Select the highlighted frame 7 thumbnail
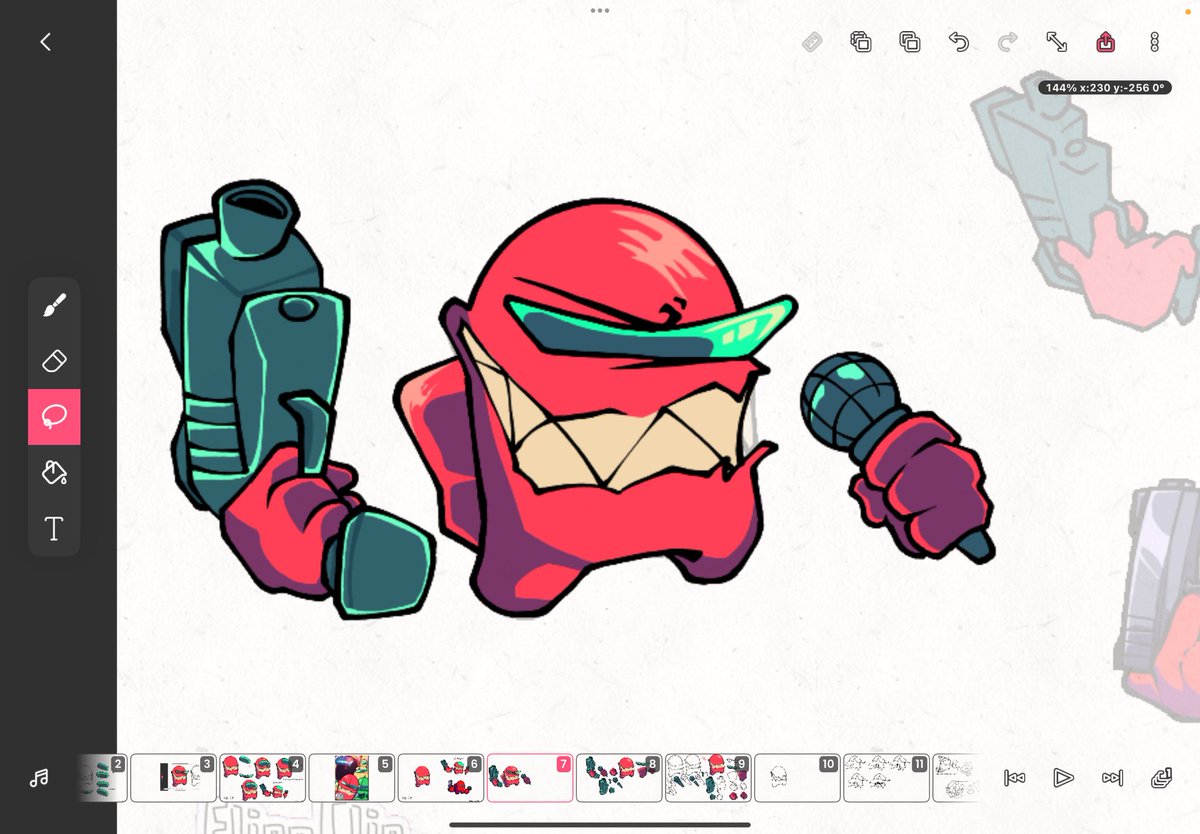Viewport: 1200px width, 834px height. [x=530, y=778]
